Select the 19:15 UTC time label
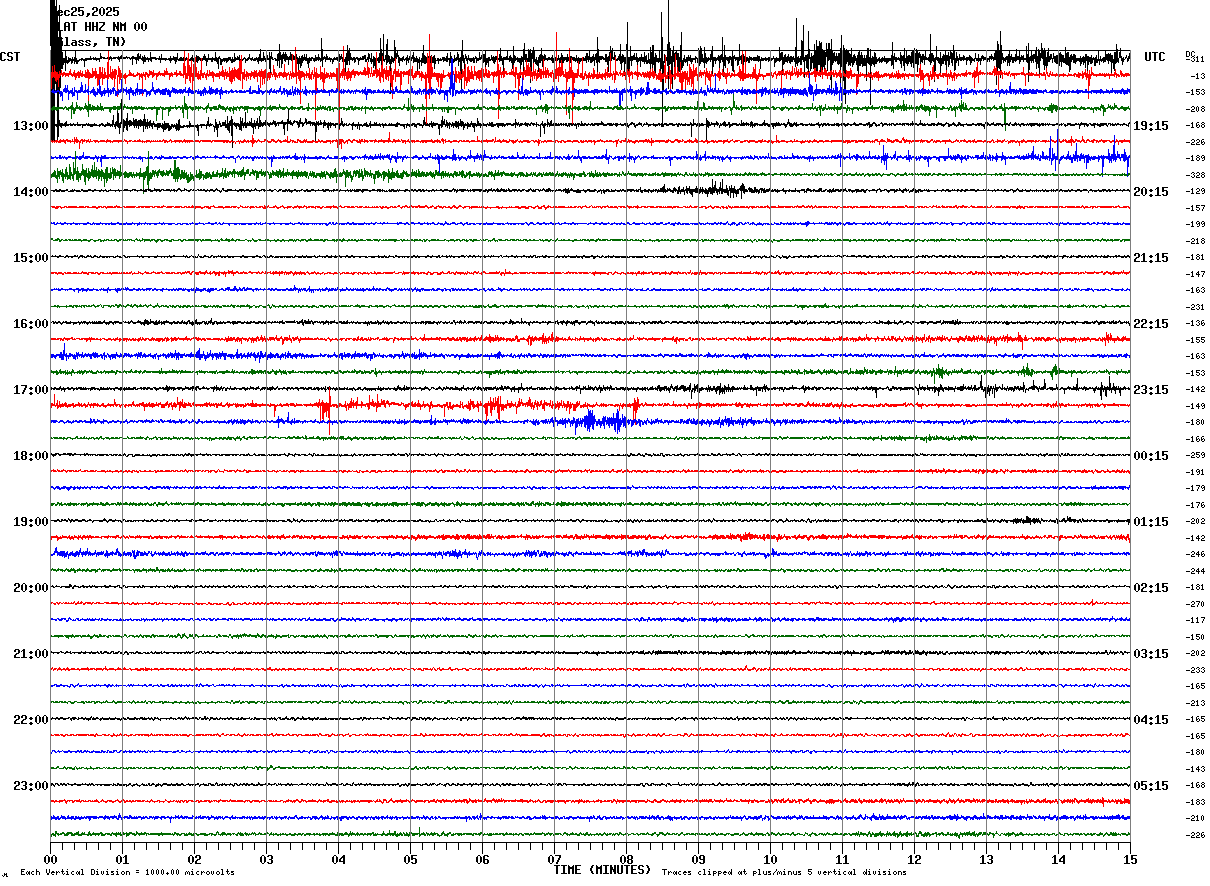 point(1151,126)
